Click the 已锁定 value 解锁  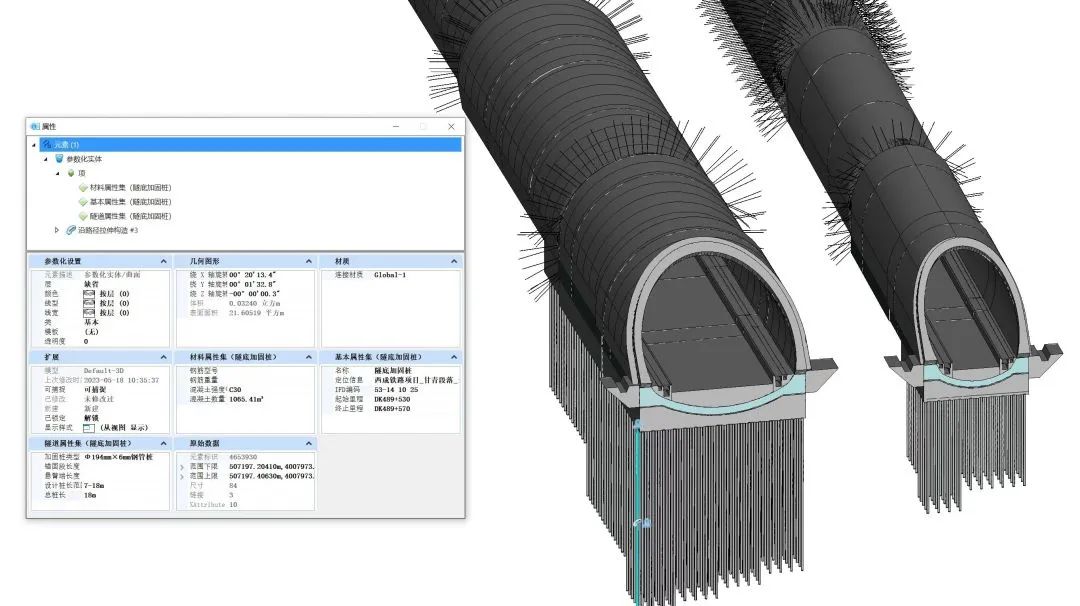[x=91, y=418]
